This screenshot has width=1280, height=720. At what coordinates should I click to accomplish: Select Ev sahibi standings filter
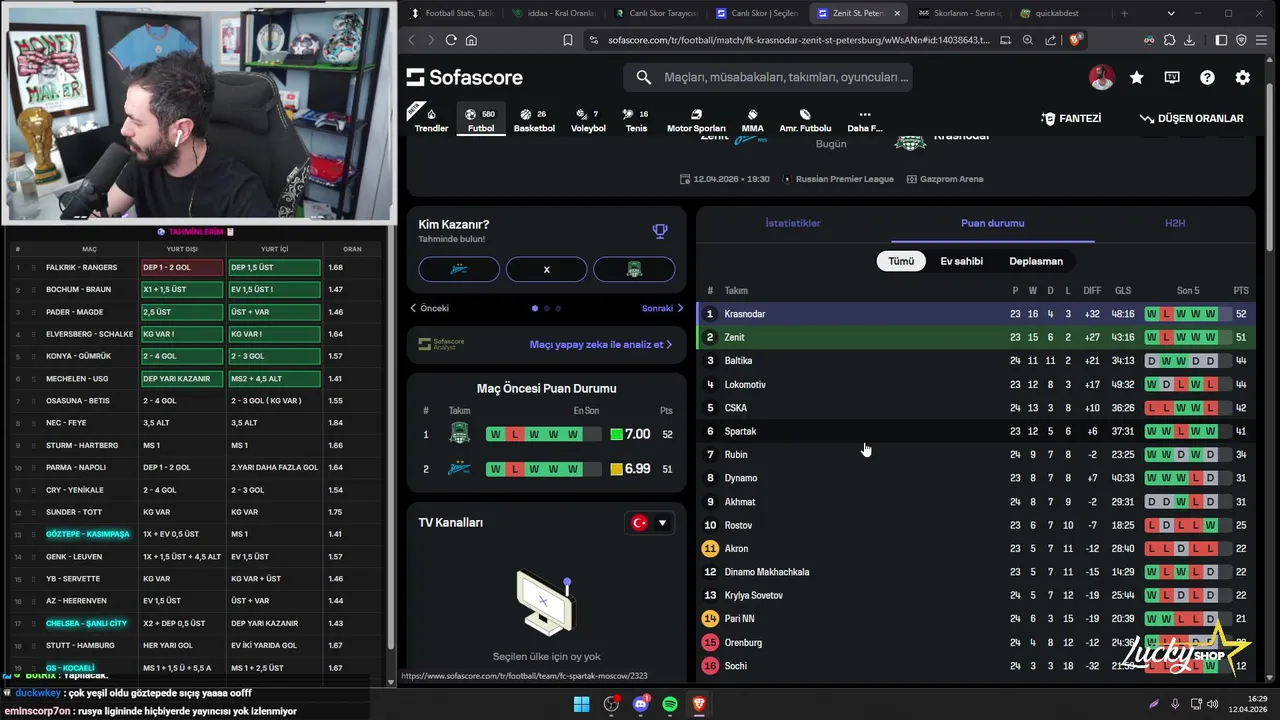pos(961,261)
